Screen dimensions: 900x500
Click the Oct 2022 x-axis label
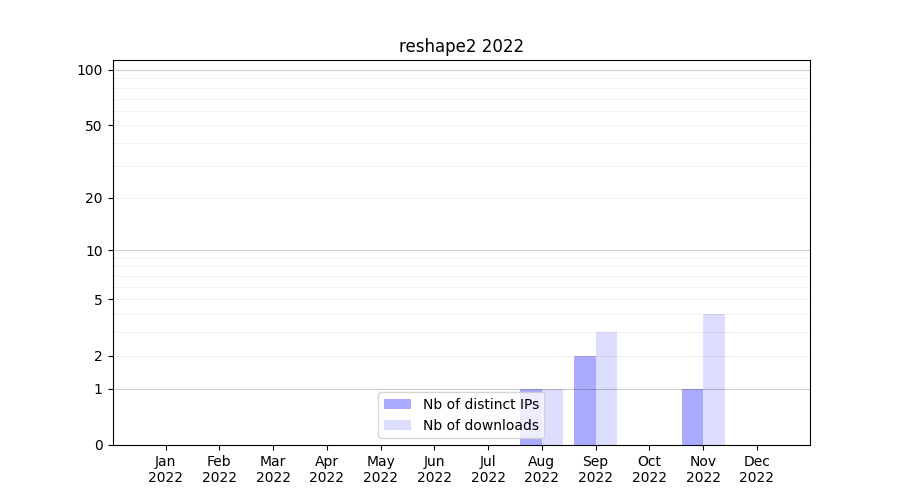coord(649,469)
